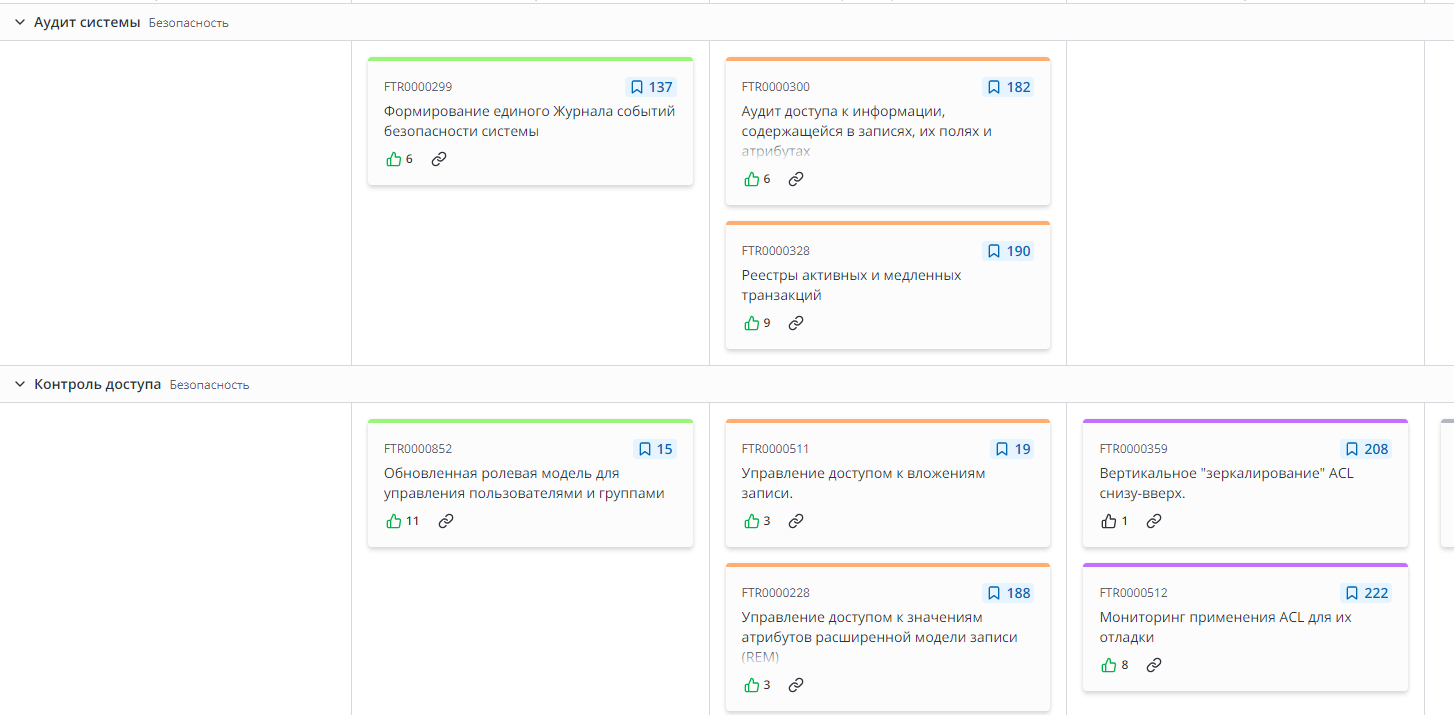Click feature ID FTR0000228

[776, 593]
